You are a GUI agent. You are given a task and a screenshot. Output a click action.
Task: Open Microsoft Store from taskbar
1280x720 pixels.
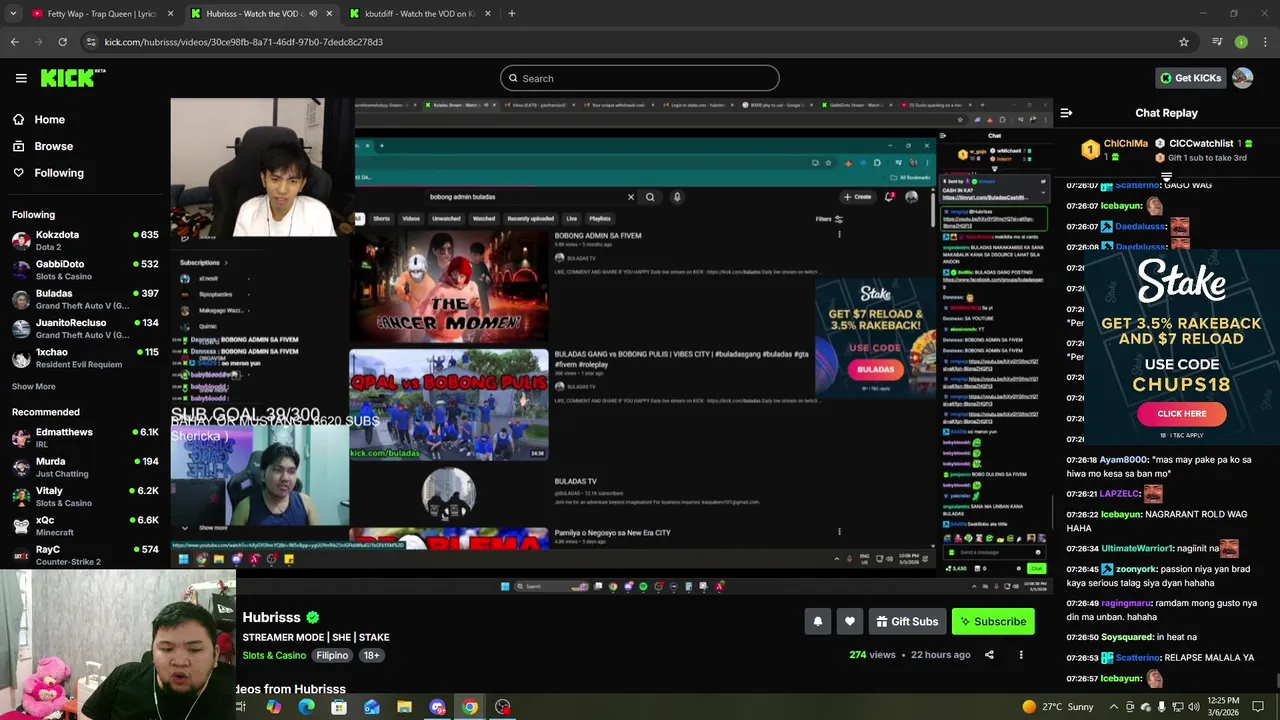[339, 707]
